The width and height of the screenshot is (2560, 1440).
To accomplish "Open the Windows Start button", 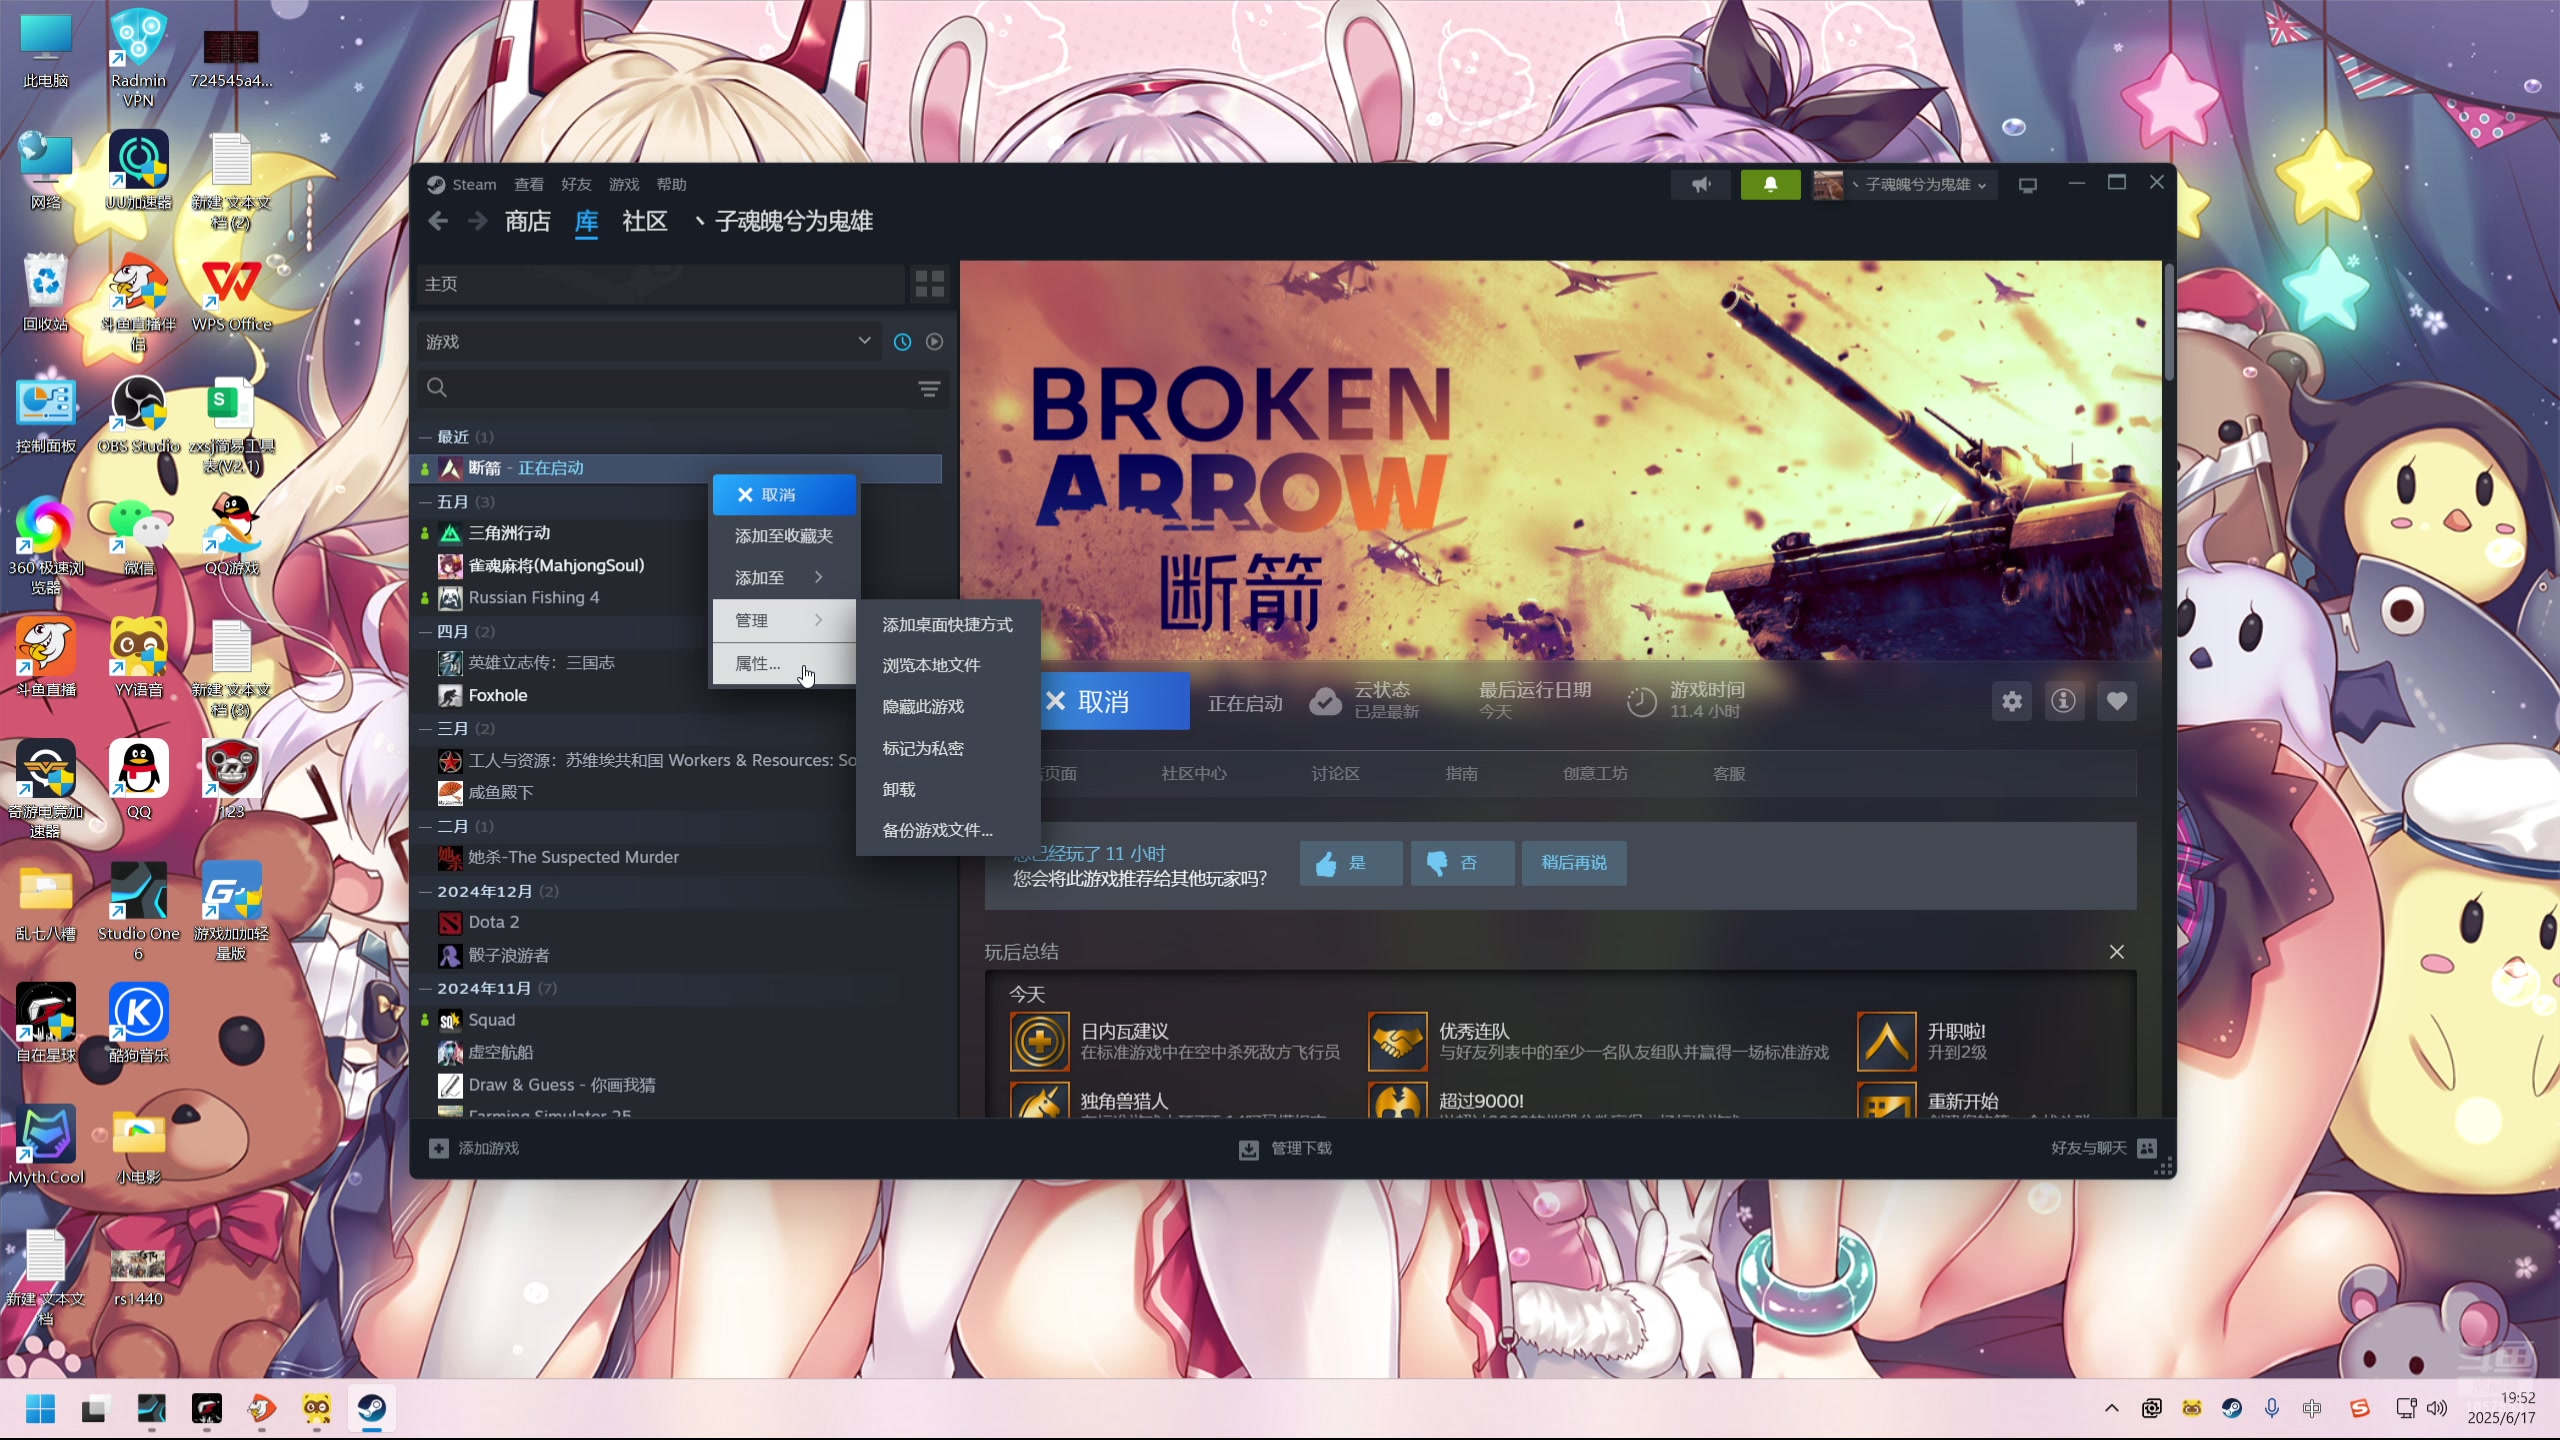I will point(40,1409).
